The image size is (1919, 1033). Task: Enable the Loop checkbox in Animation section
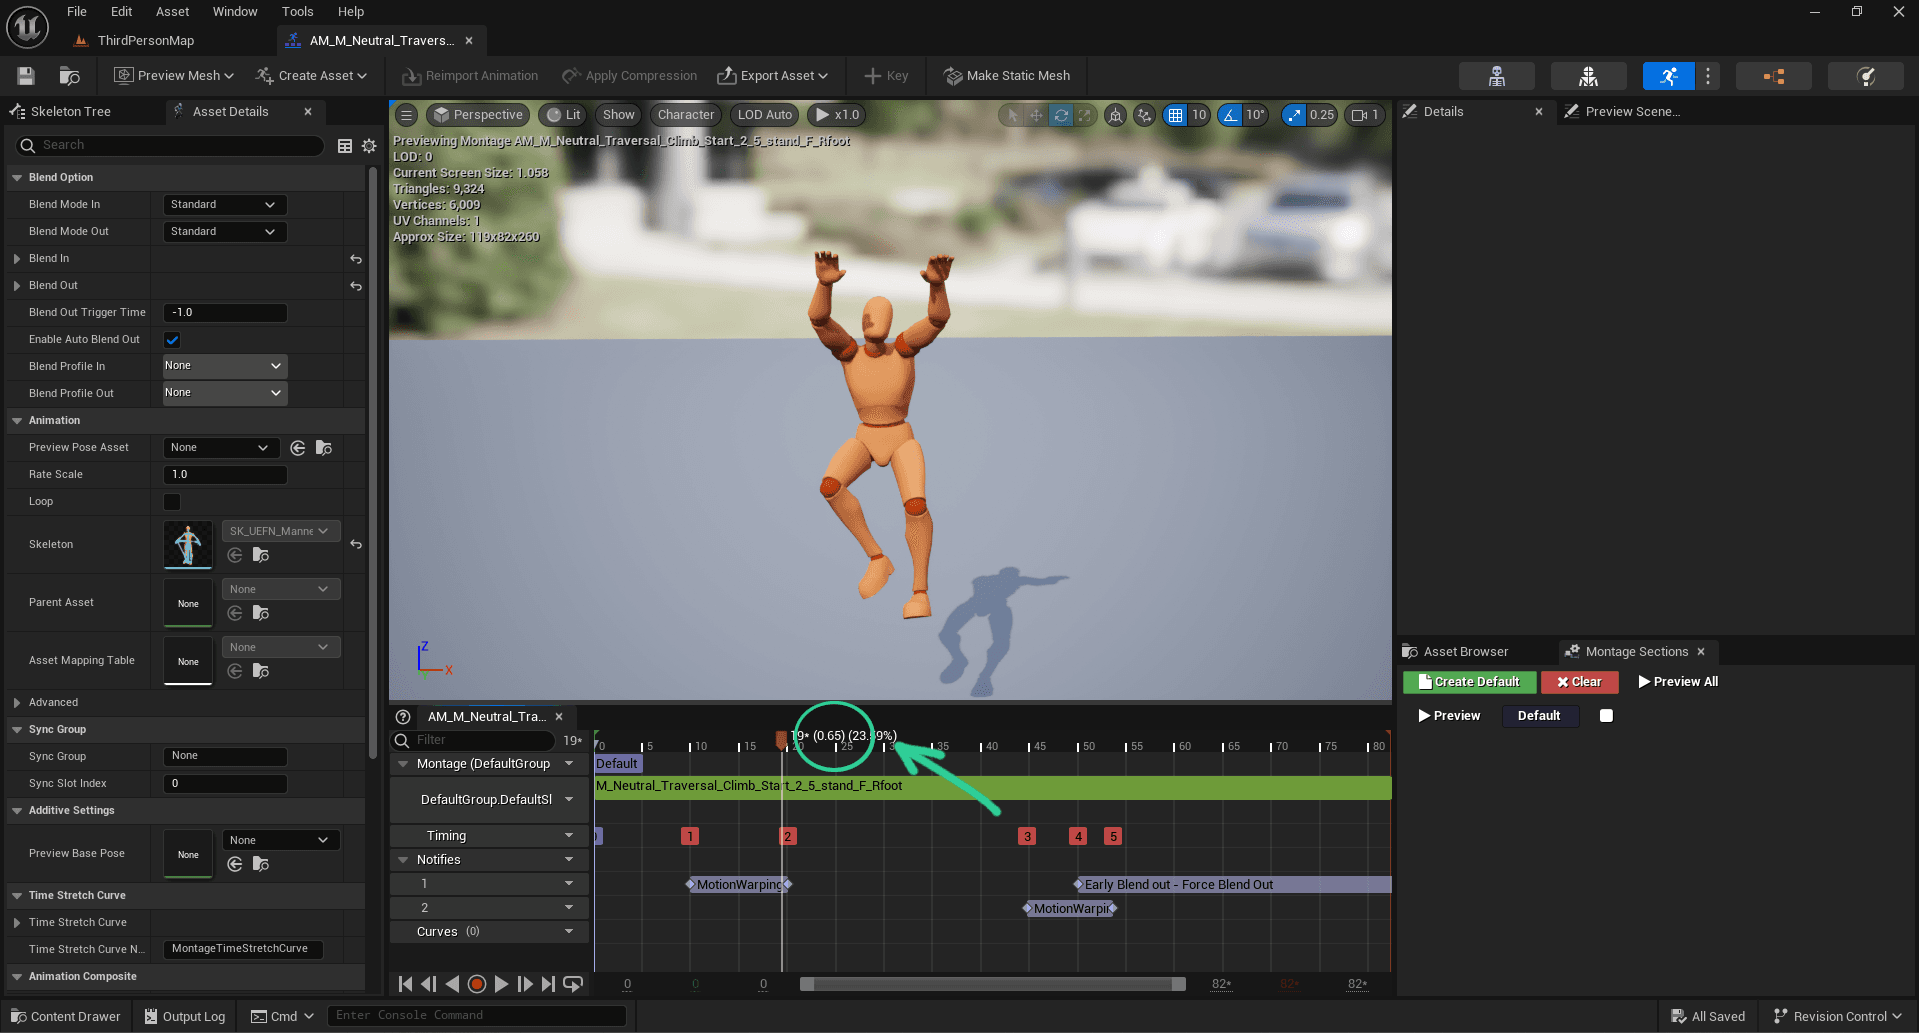tap(172, 502)
